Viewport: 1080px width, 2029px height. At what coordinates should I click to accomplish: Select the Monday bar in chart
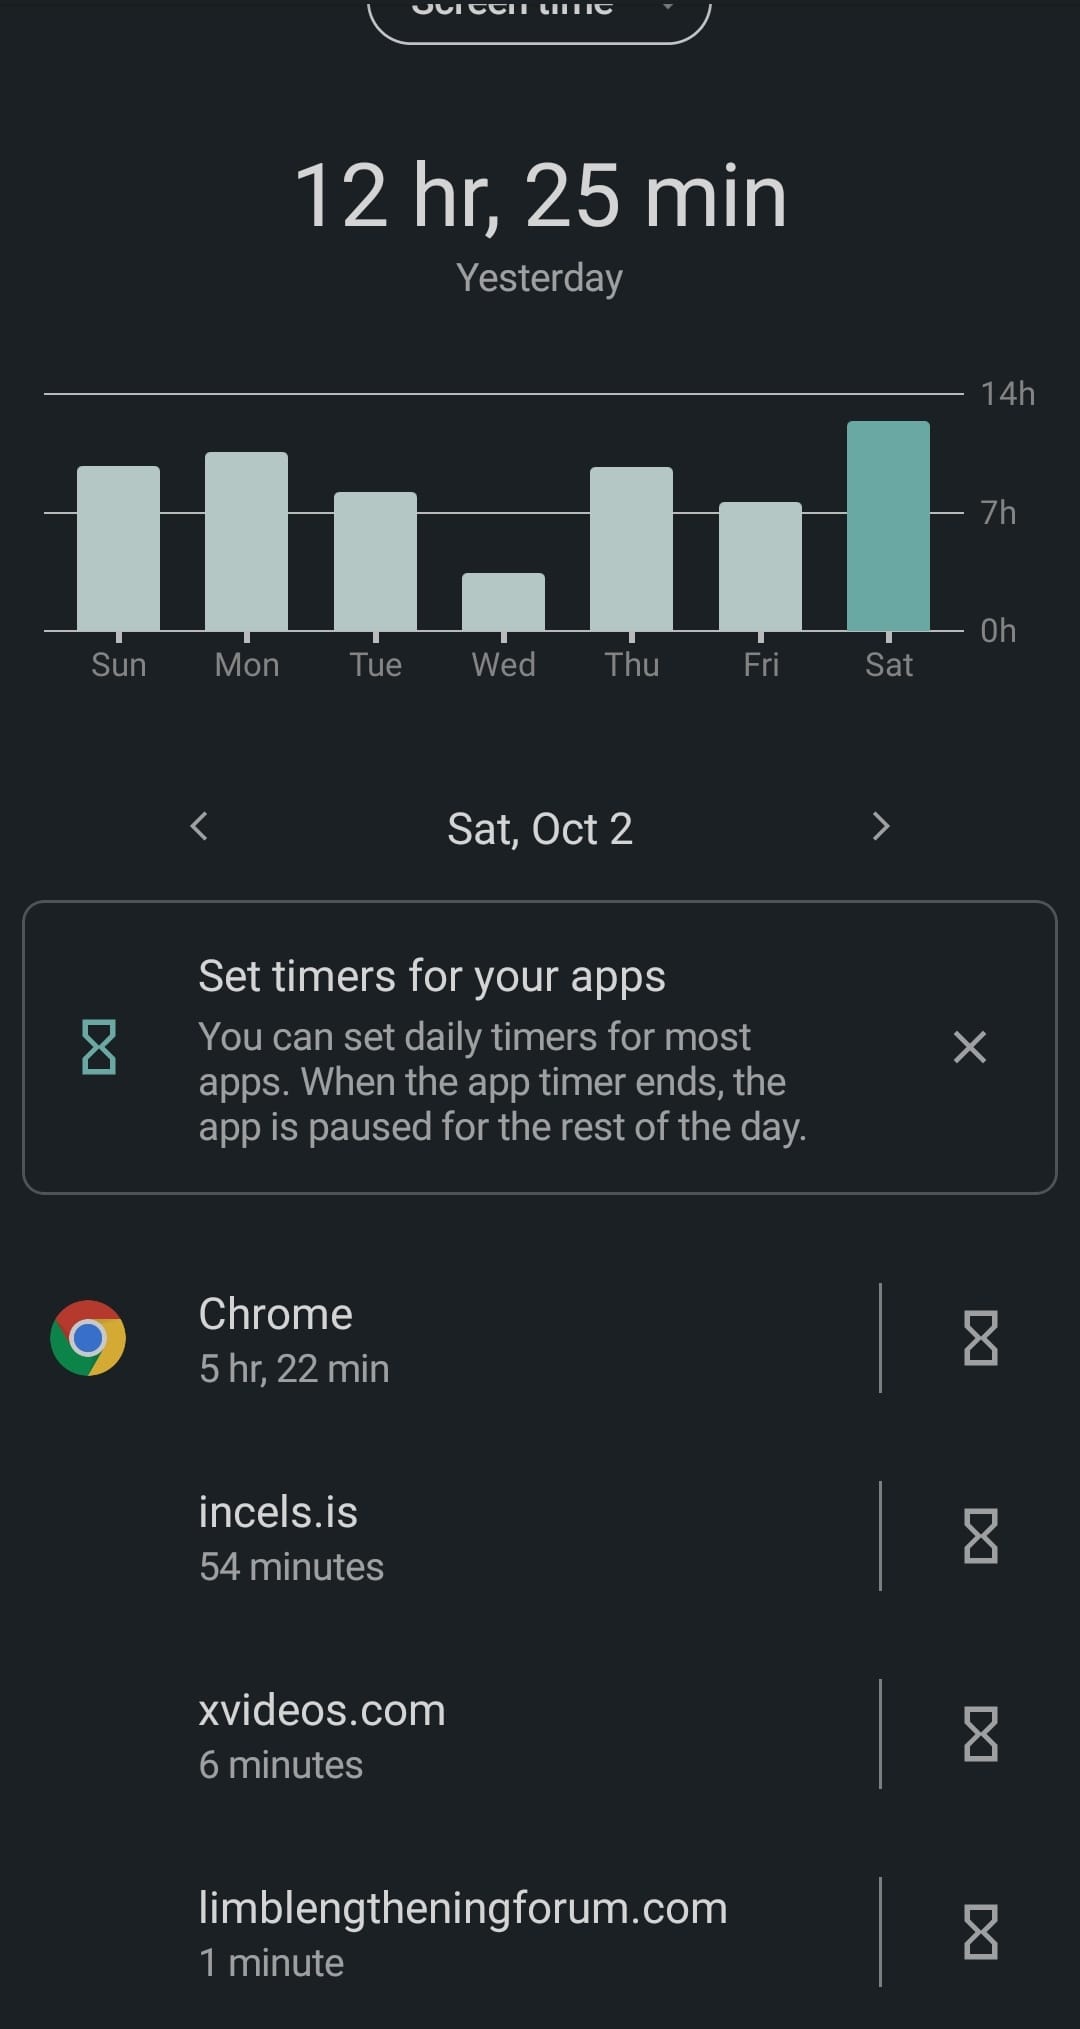(x=246, y=541)
